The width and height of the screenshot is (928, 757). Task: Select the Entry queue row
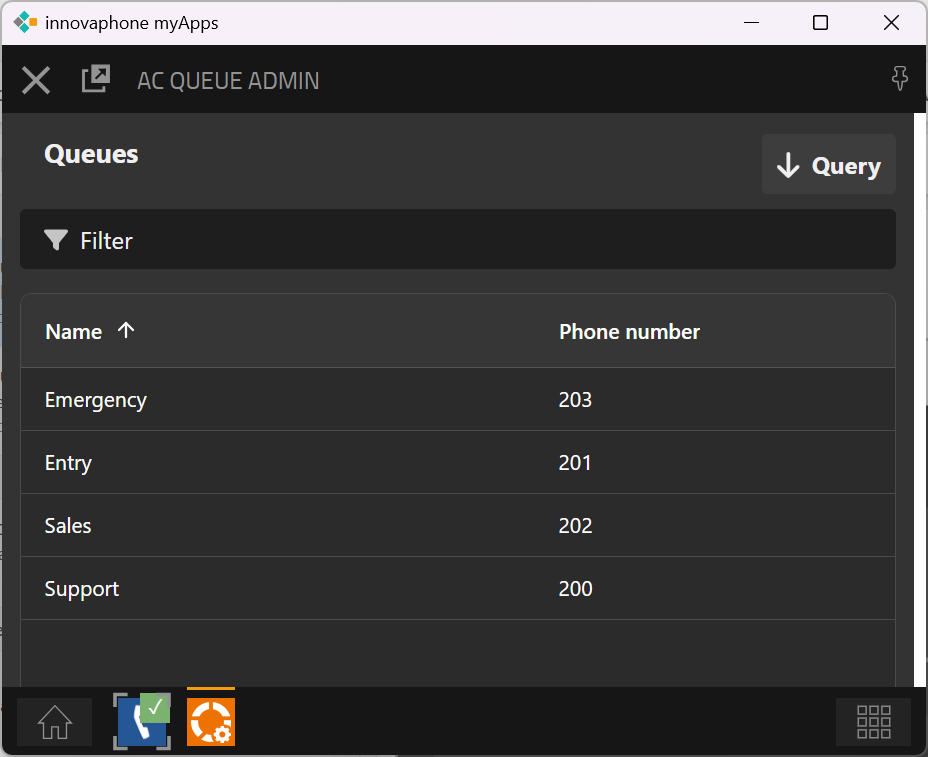coord(68,463)
